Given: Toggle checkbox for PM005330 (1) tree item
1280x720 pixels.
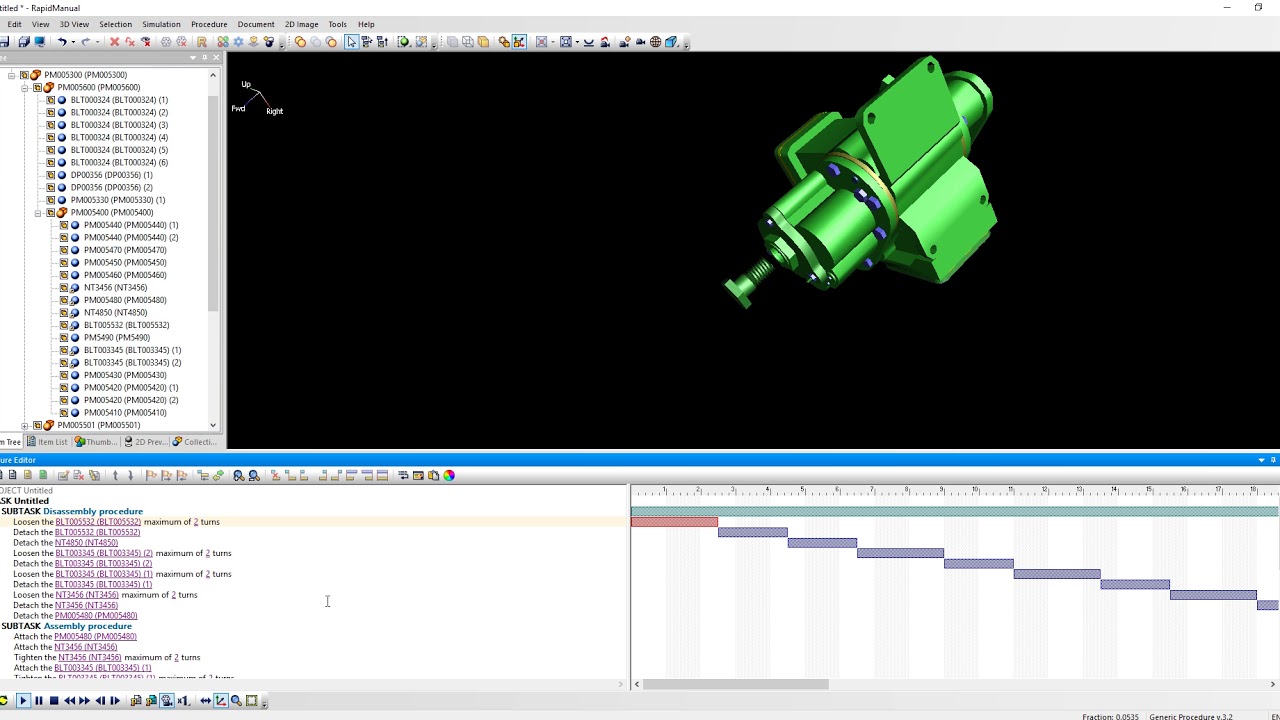Looking at the screenshot, I should click(50, 200).
